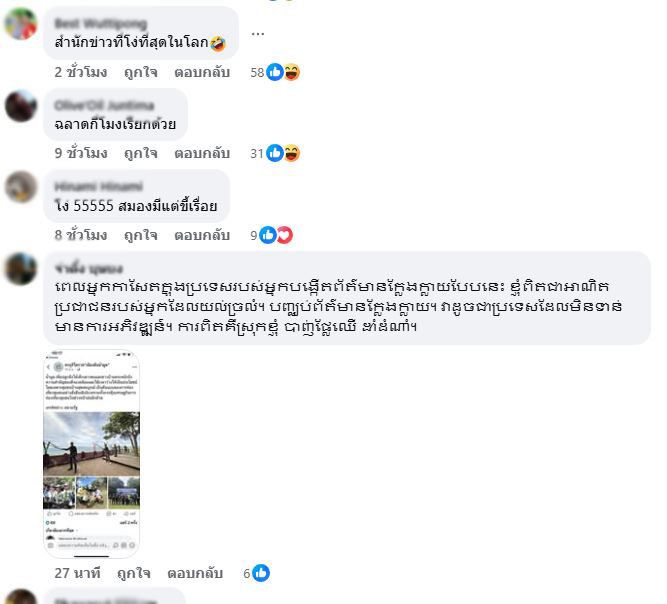Reply to the comment posted 9 ชั่วโมง ago

point(202,153)
